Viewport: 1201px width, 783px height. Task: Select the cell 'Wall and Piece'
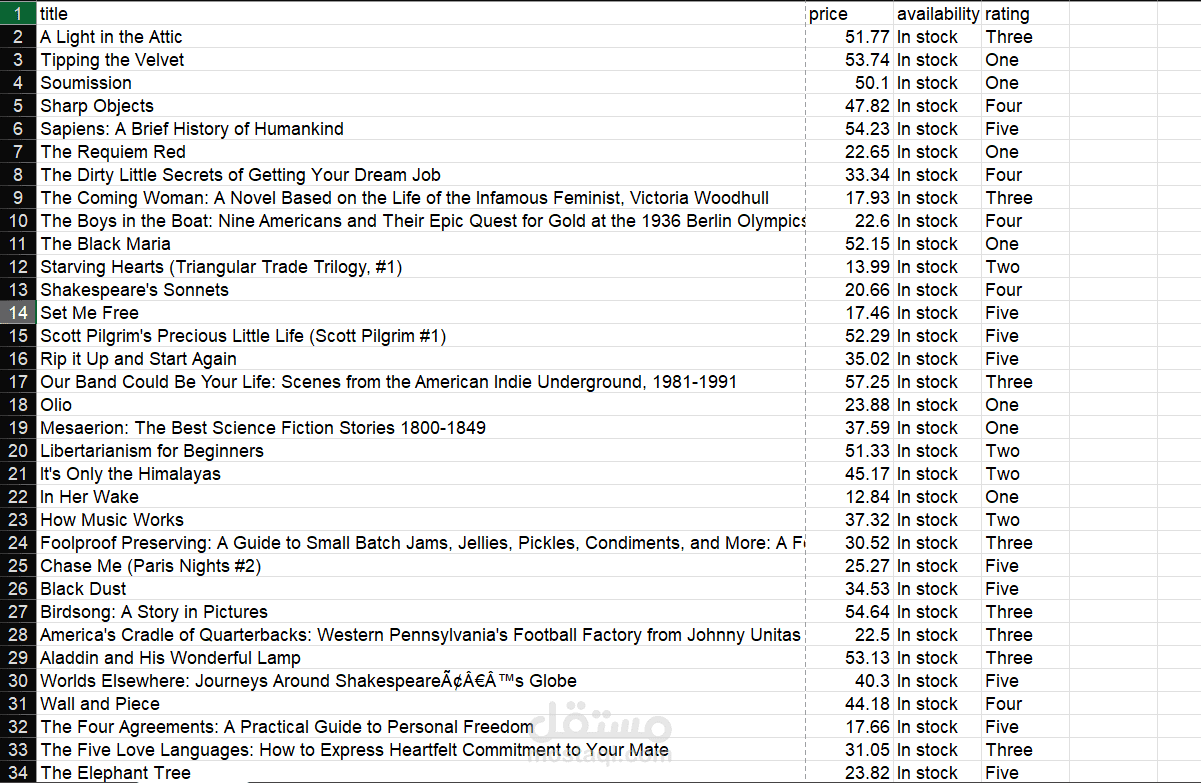point(422,704)
